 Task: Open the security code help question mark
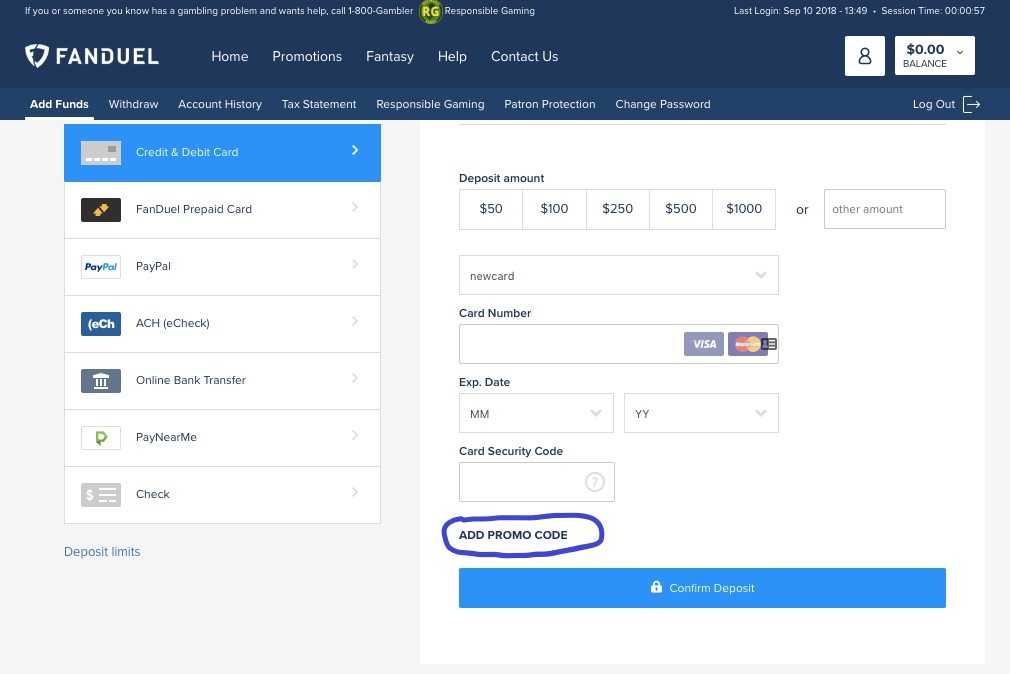(x=595, y=481)
